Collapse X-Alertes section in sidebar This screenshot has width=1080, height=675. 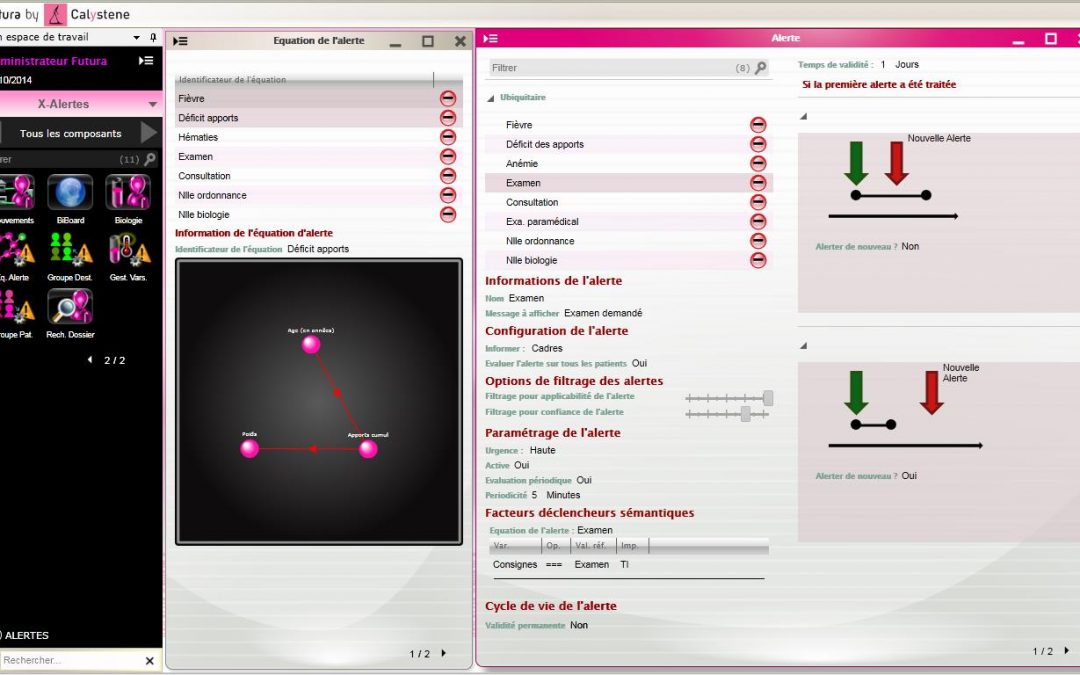click(x=153, y=103)
